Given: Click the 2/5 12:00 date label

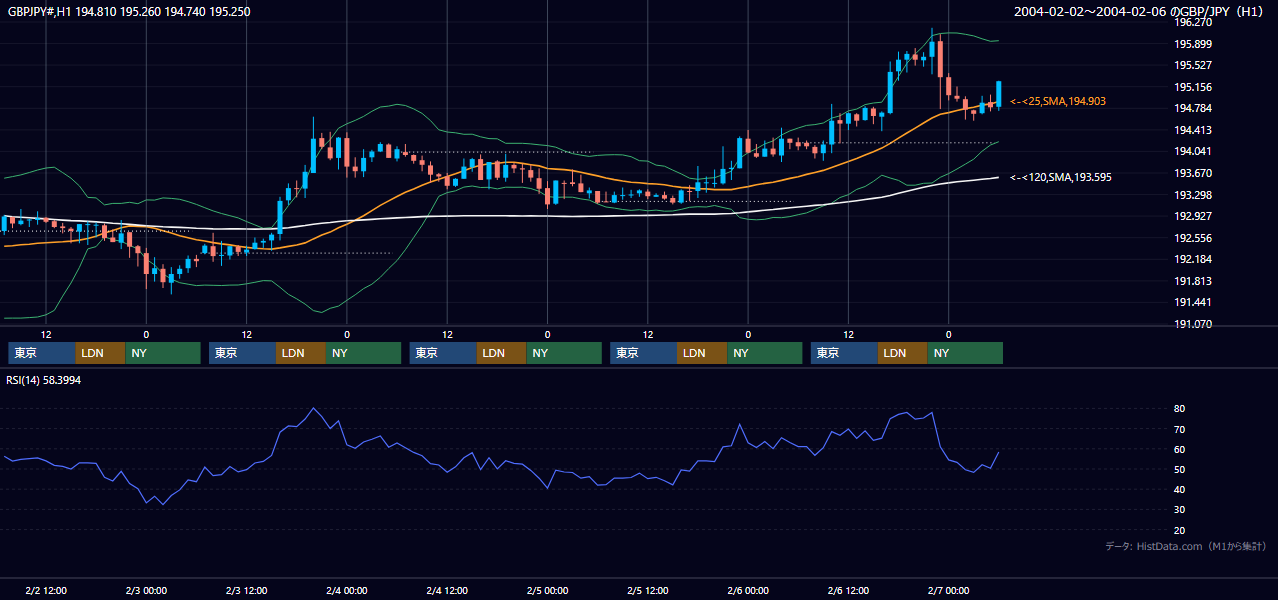Looking at the screenshot, I should pyautogui.click(x=648, y=590).
